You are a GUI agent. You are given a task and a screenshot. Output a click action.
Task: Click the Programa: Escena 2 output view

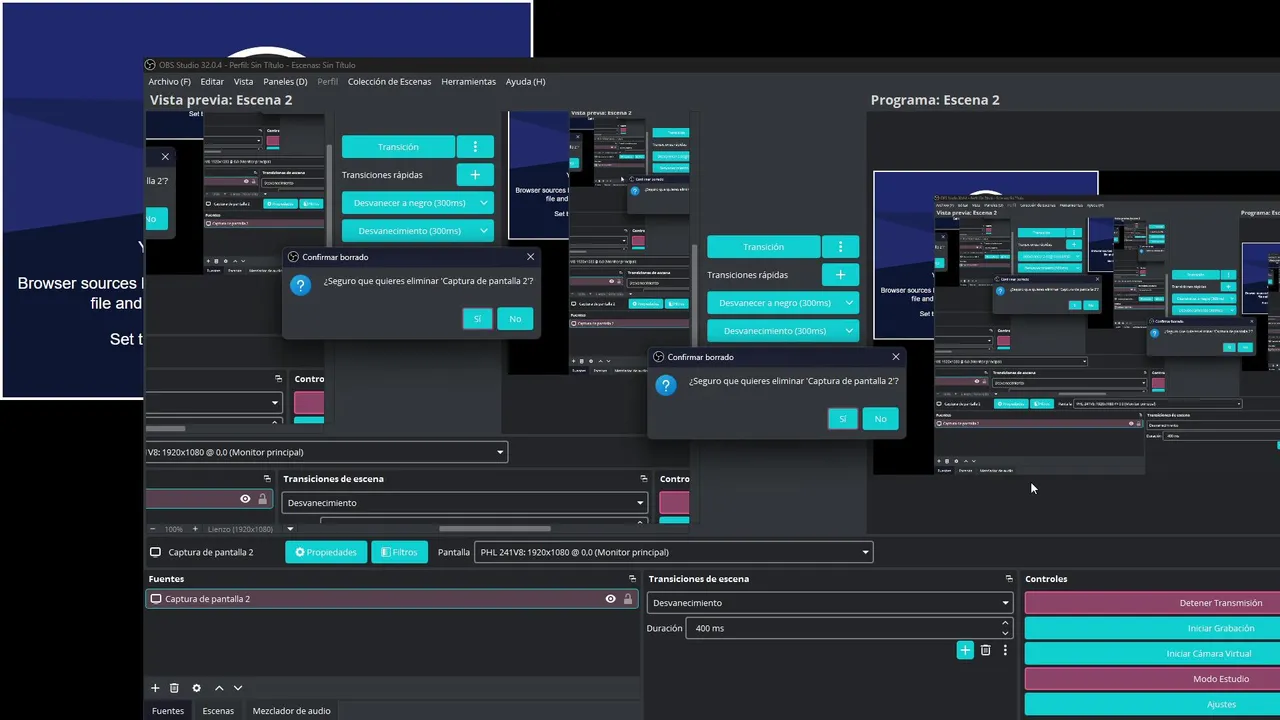pos(1075,323)
